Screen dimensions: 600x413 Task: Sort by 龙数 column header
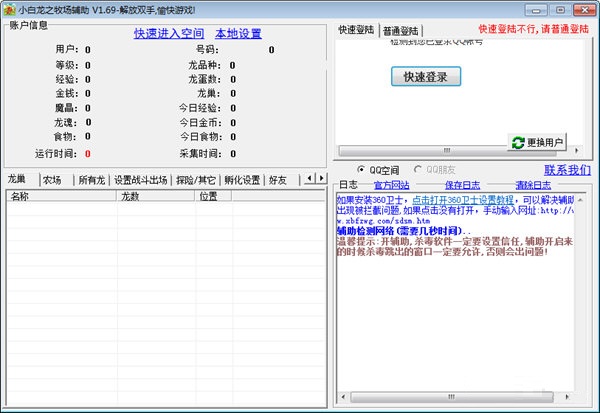[155, 196]
